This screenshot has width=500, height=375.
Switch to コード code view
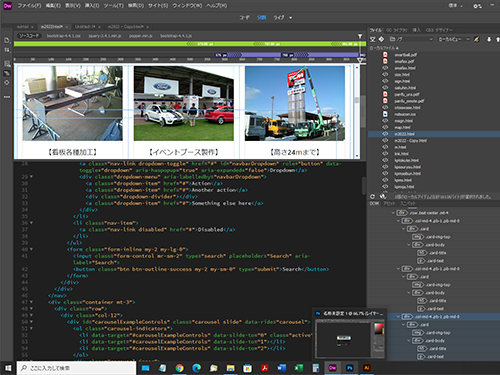(244, 18)
